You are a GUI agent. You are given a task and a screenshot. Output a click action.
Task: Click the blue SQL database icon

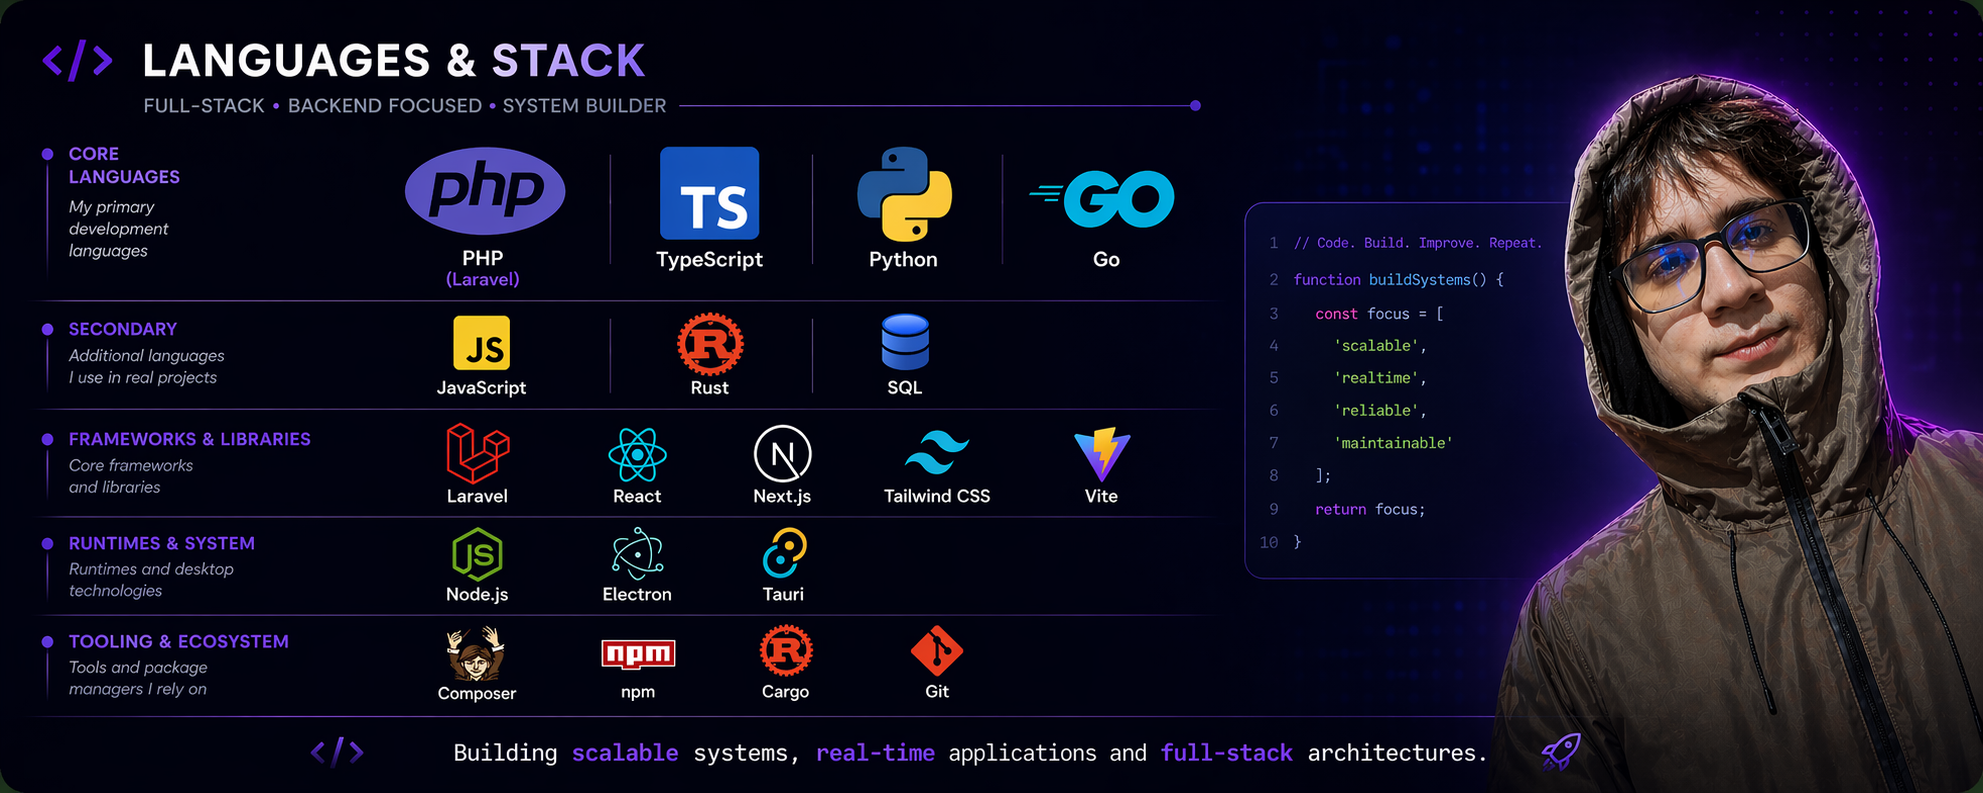point(905,342)
